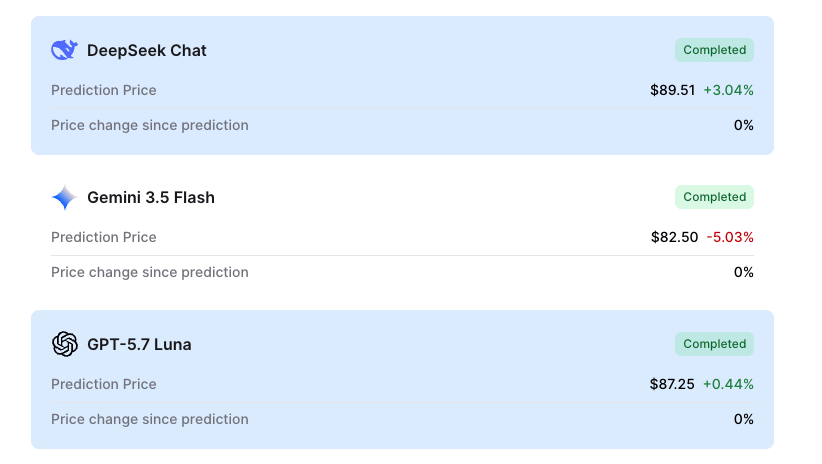Click GPT-5.7 Luna's Prediction Price label
This screenshot has width=822, height=464.
click(104, 384)
